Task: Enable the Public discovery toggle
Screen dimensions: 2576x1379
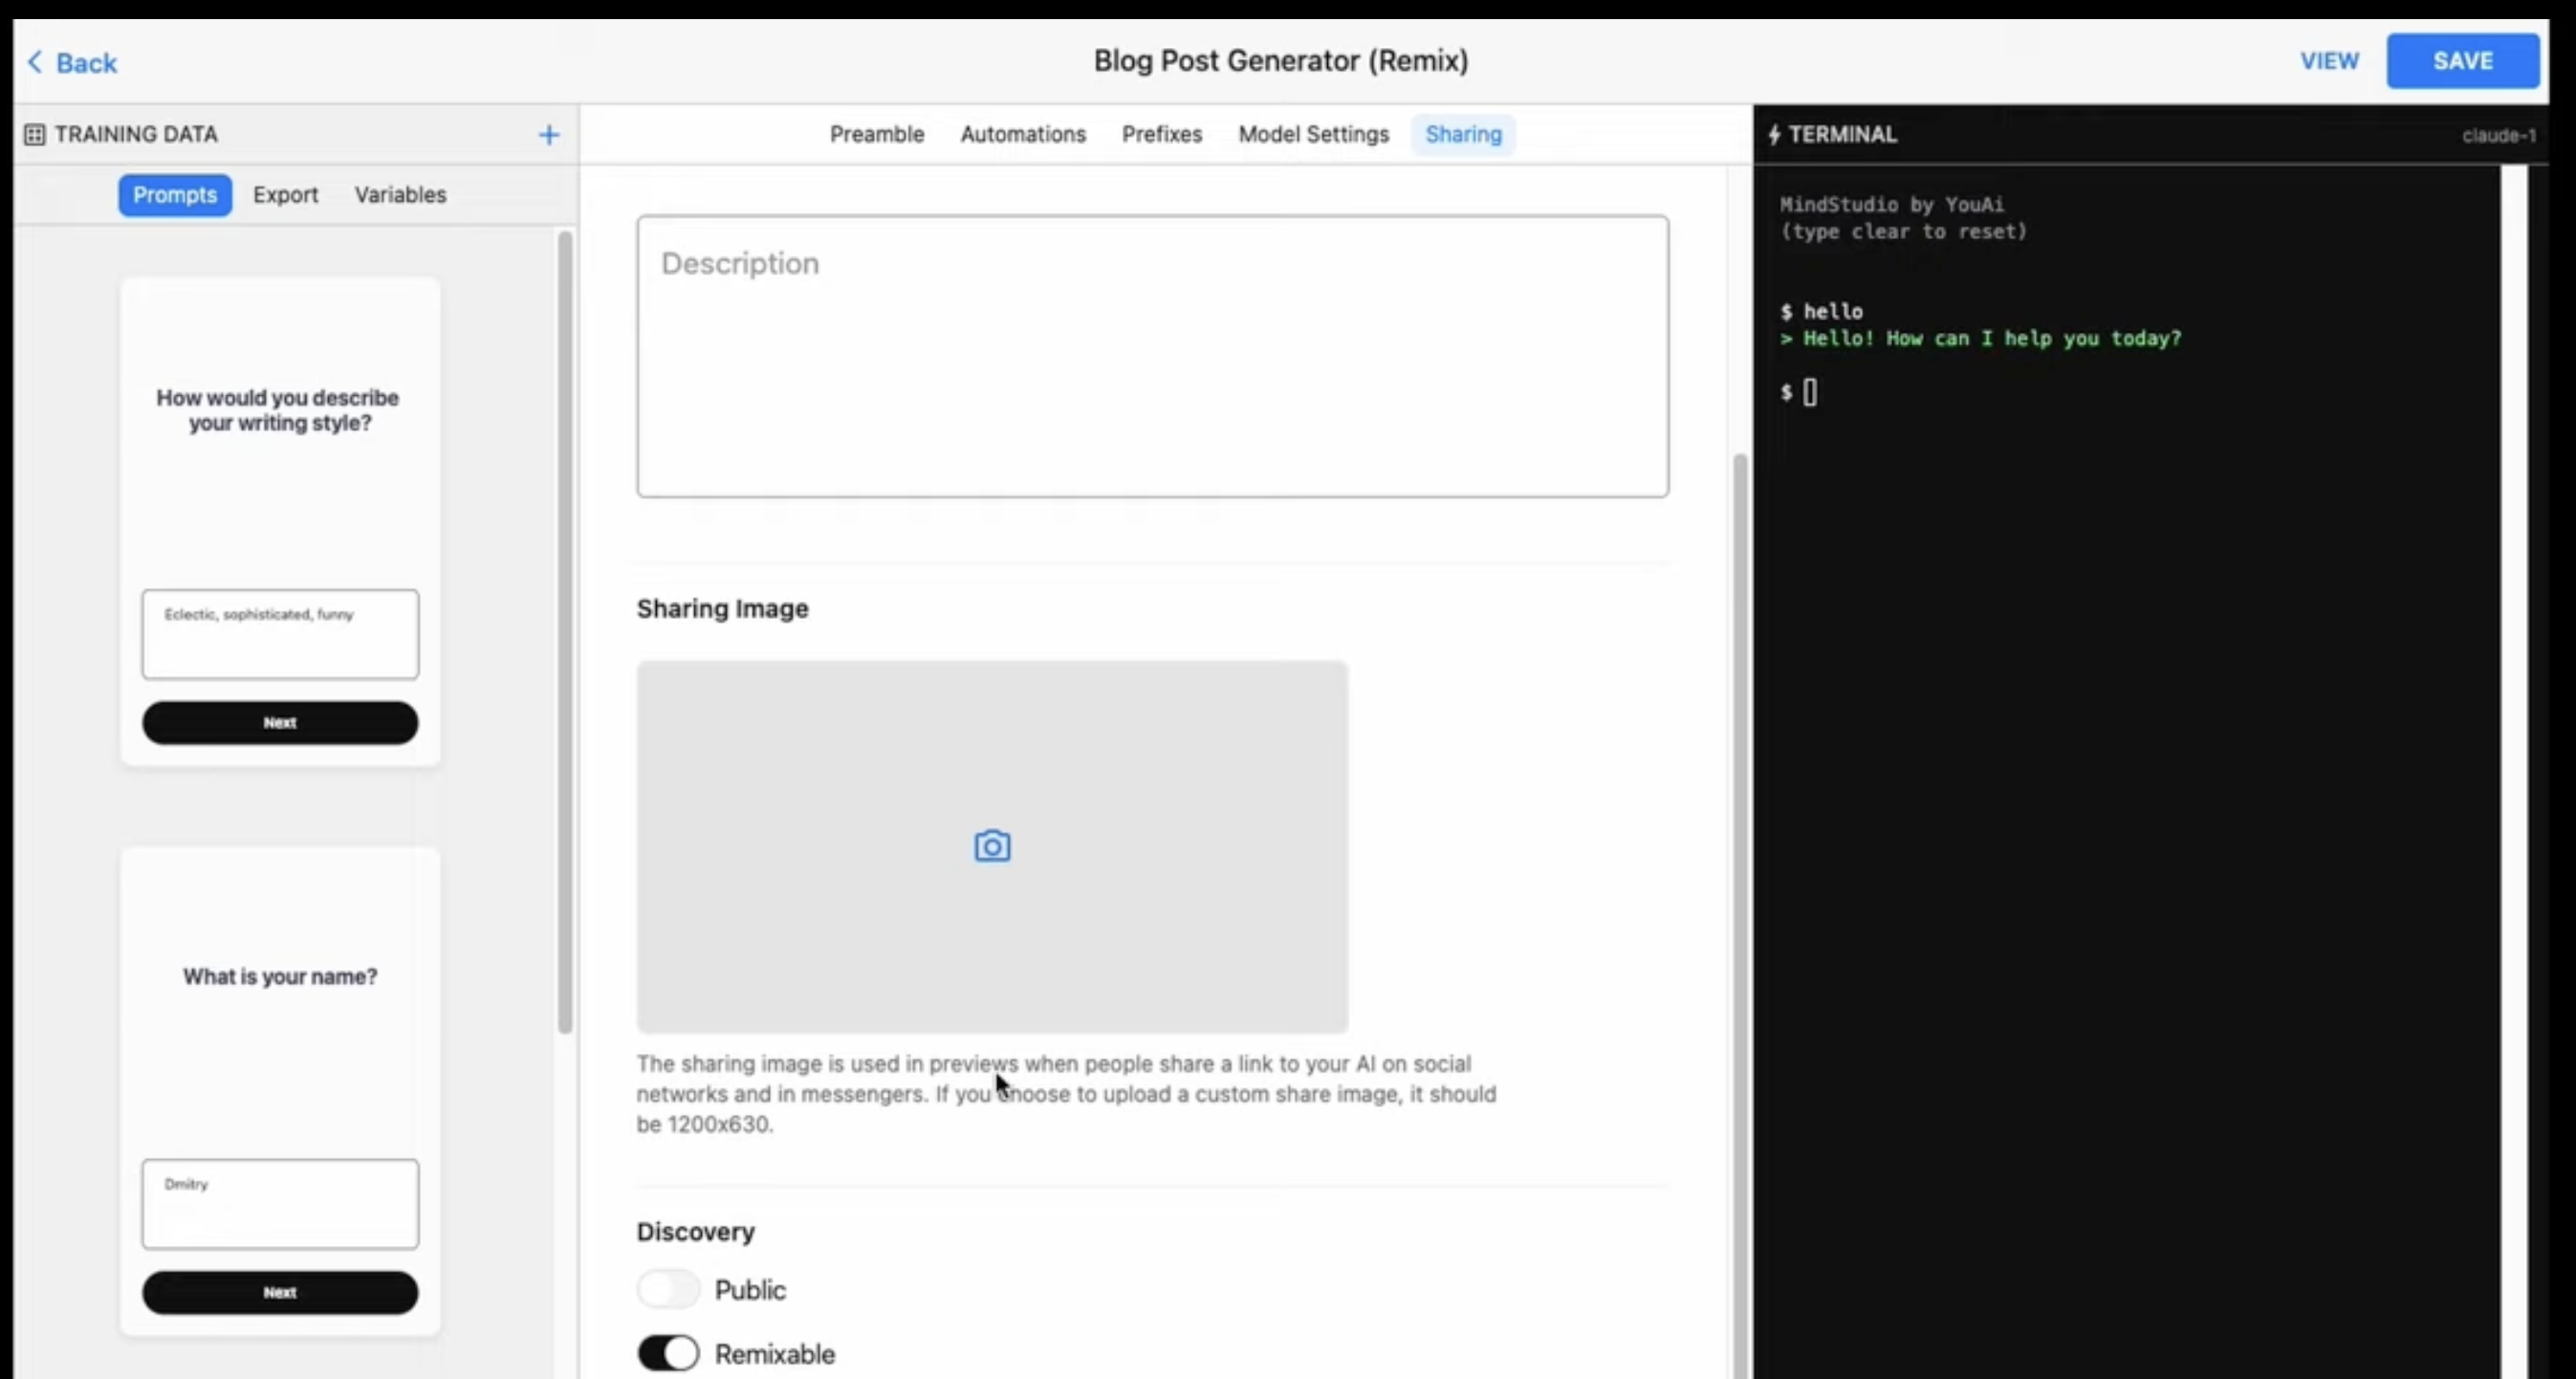Action: pyautogui.click(x=668, y=1289)
